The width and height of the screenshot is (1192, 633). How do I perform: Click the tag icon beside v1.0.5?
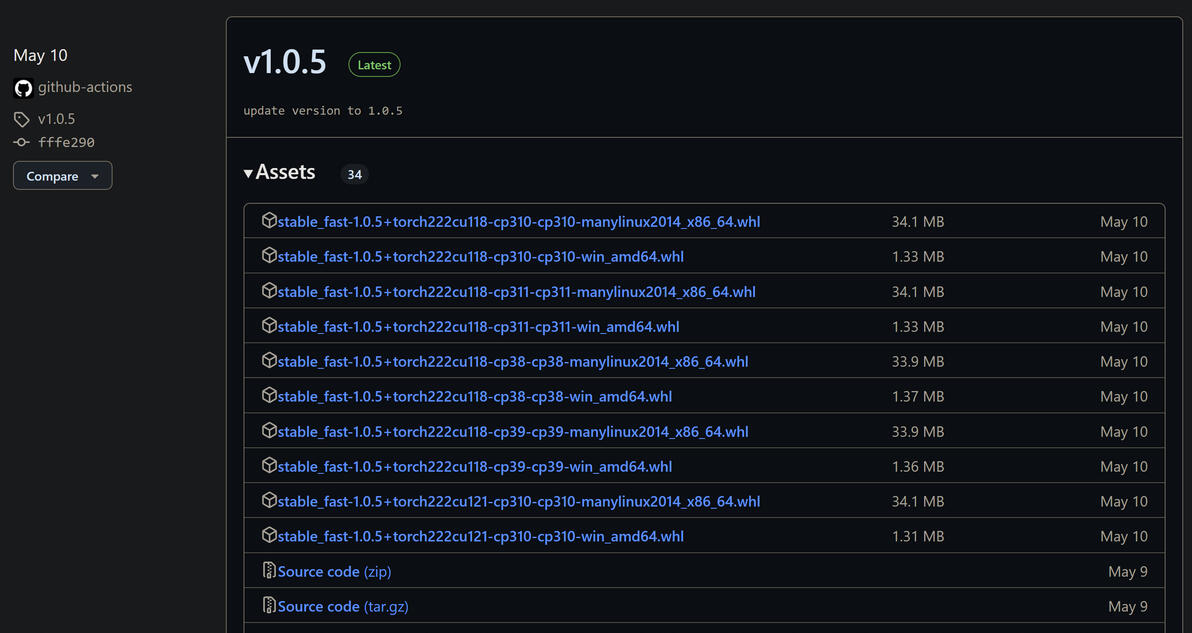point(22,119)
